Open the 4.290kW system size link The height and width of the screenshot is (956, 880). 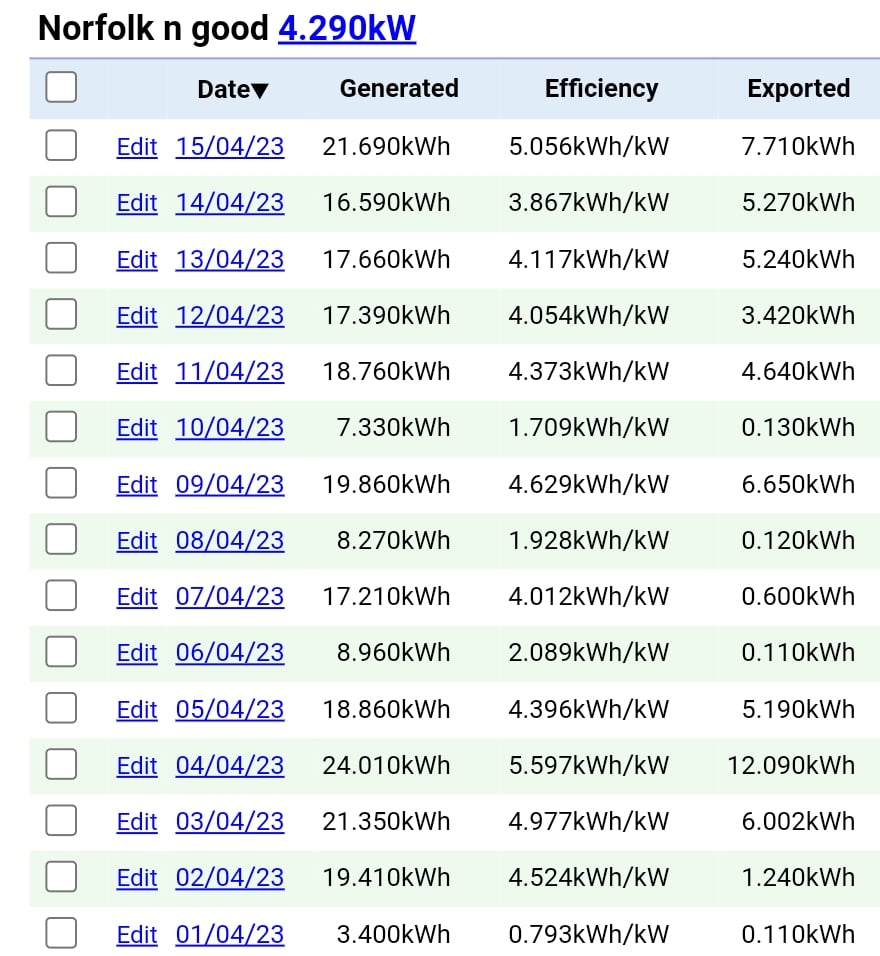[347, 28]
